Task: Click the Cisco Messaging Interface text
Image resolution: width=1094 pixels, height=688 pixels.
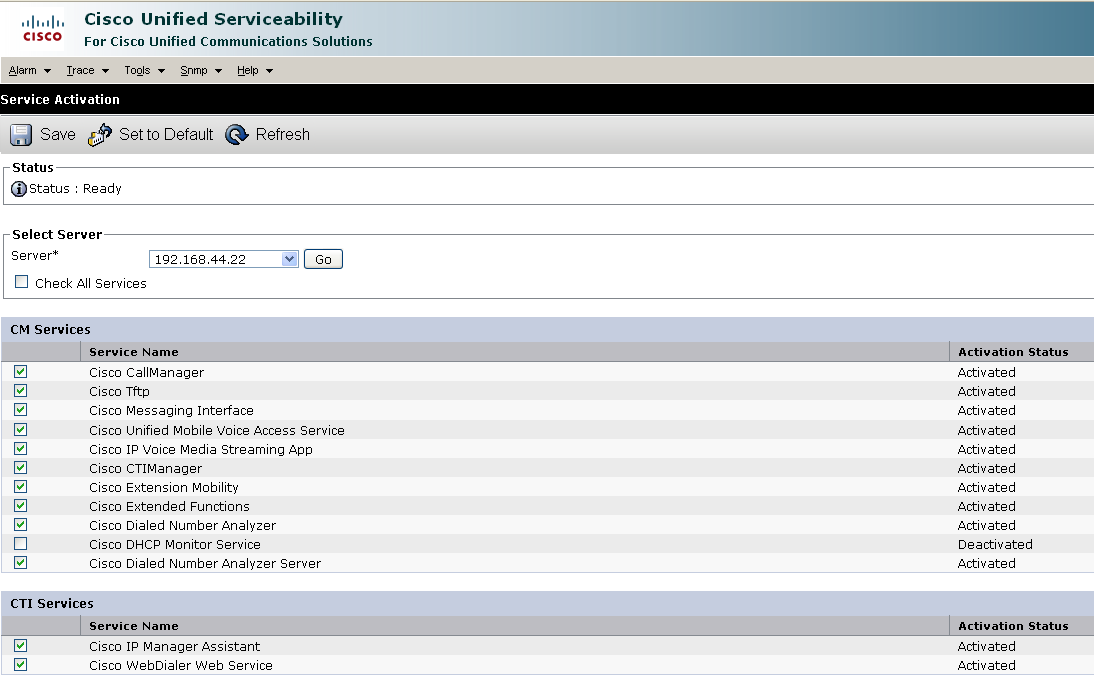Action: click(171, 410)
